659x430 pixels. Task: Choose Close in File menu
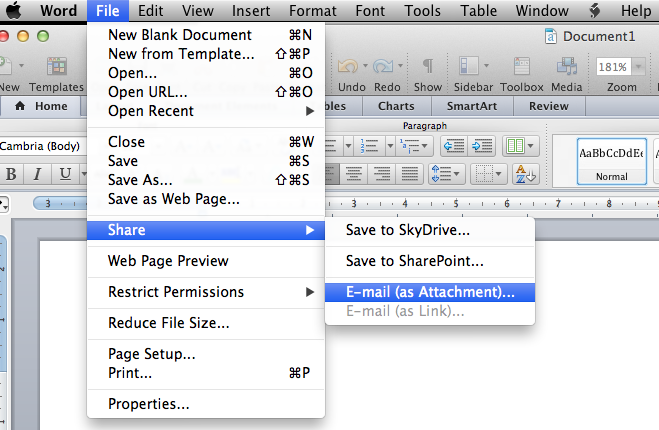pos(206,142)
